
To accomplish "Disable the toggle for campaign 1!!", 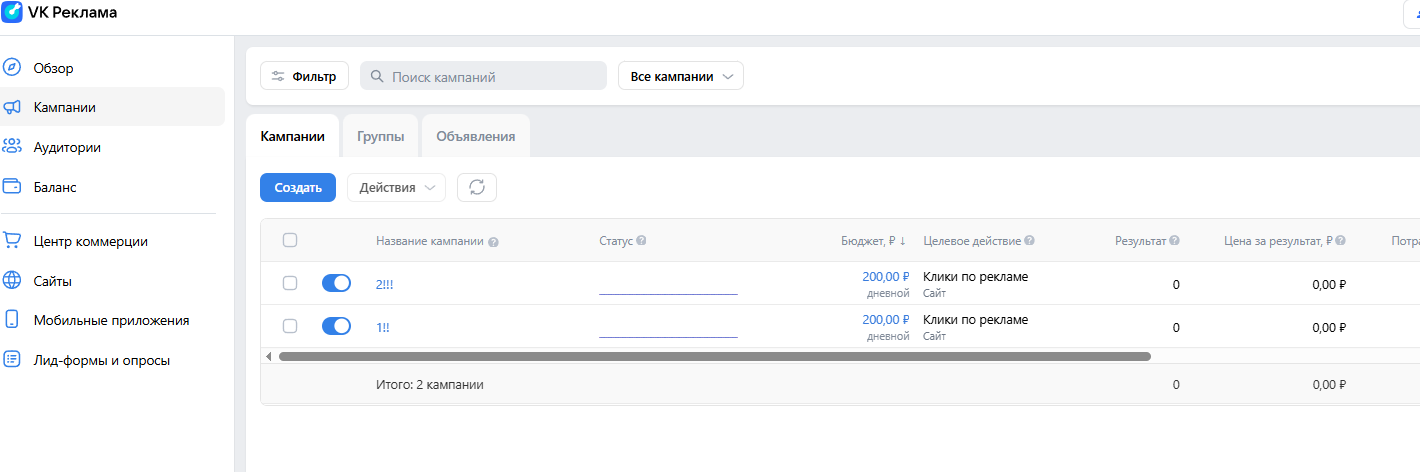I will [336, 326].
